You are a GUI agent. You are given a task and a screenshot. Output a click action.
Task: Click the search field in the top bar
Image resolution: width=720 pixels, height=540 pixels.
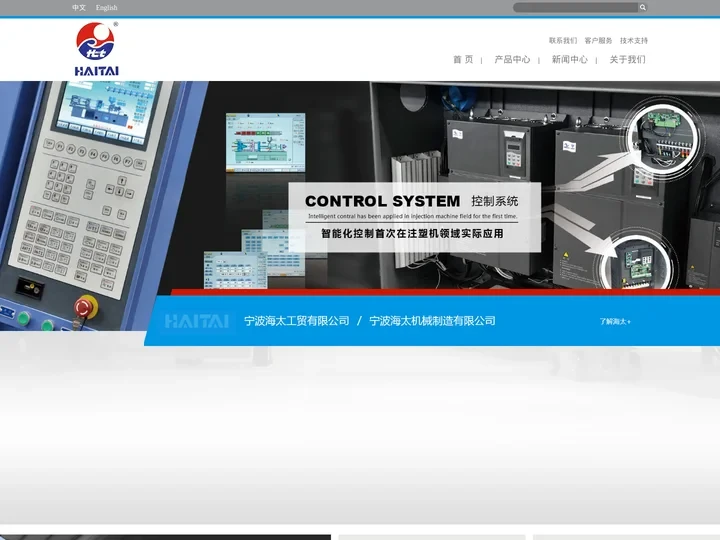click(575, 7)
